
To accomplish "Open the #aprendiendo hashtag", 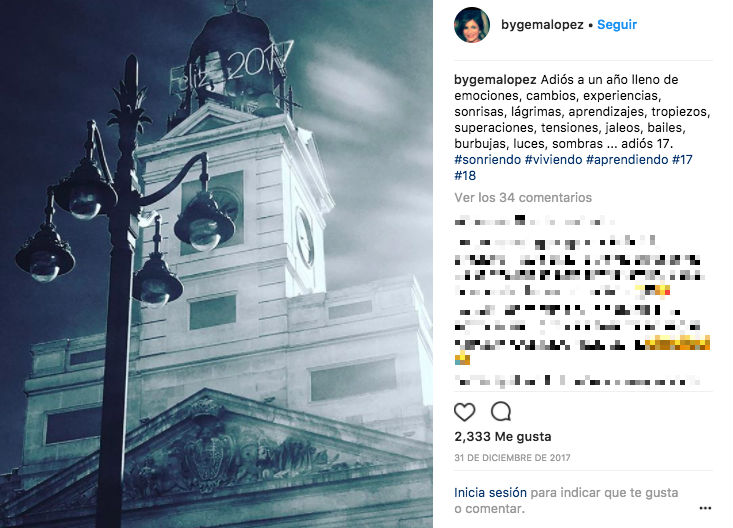I will click(627, 159).
